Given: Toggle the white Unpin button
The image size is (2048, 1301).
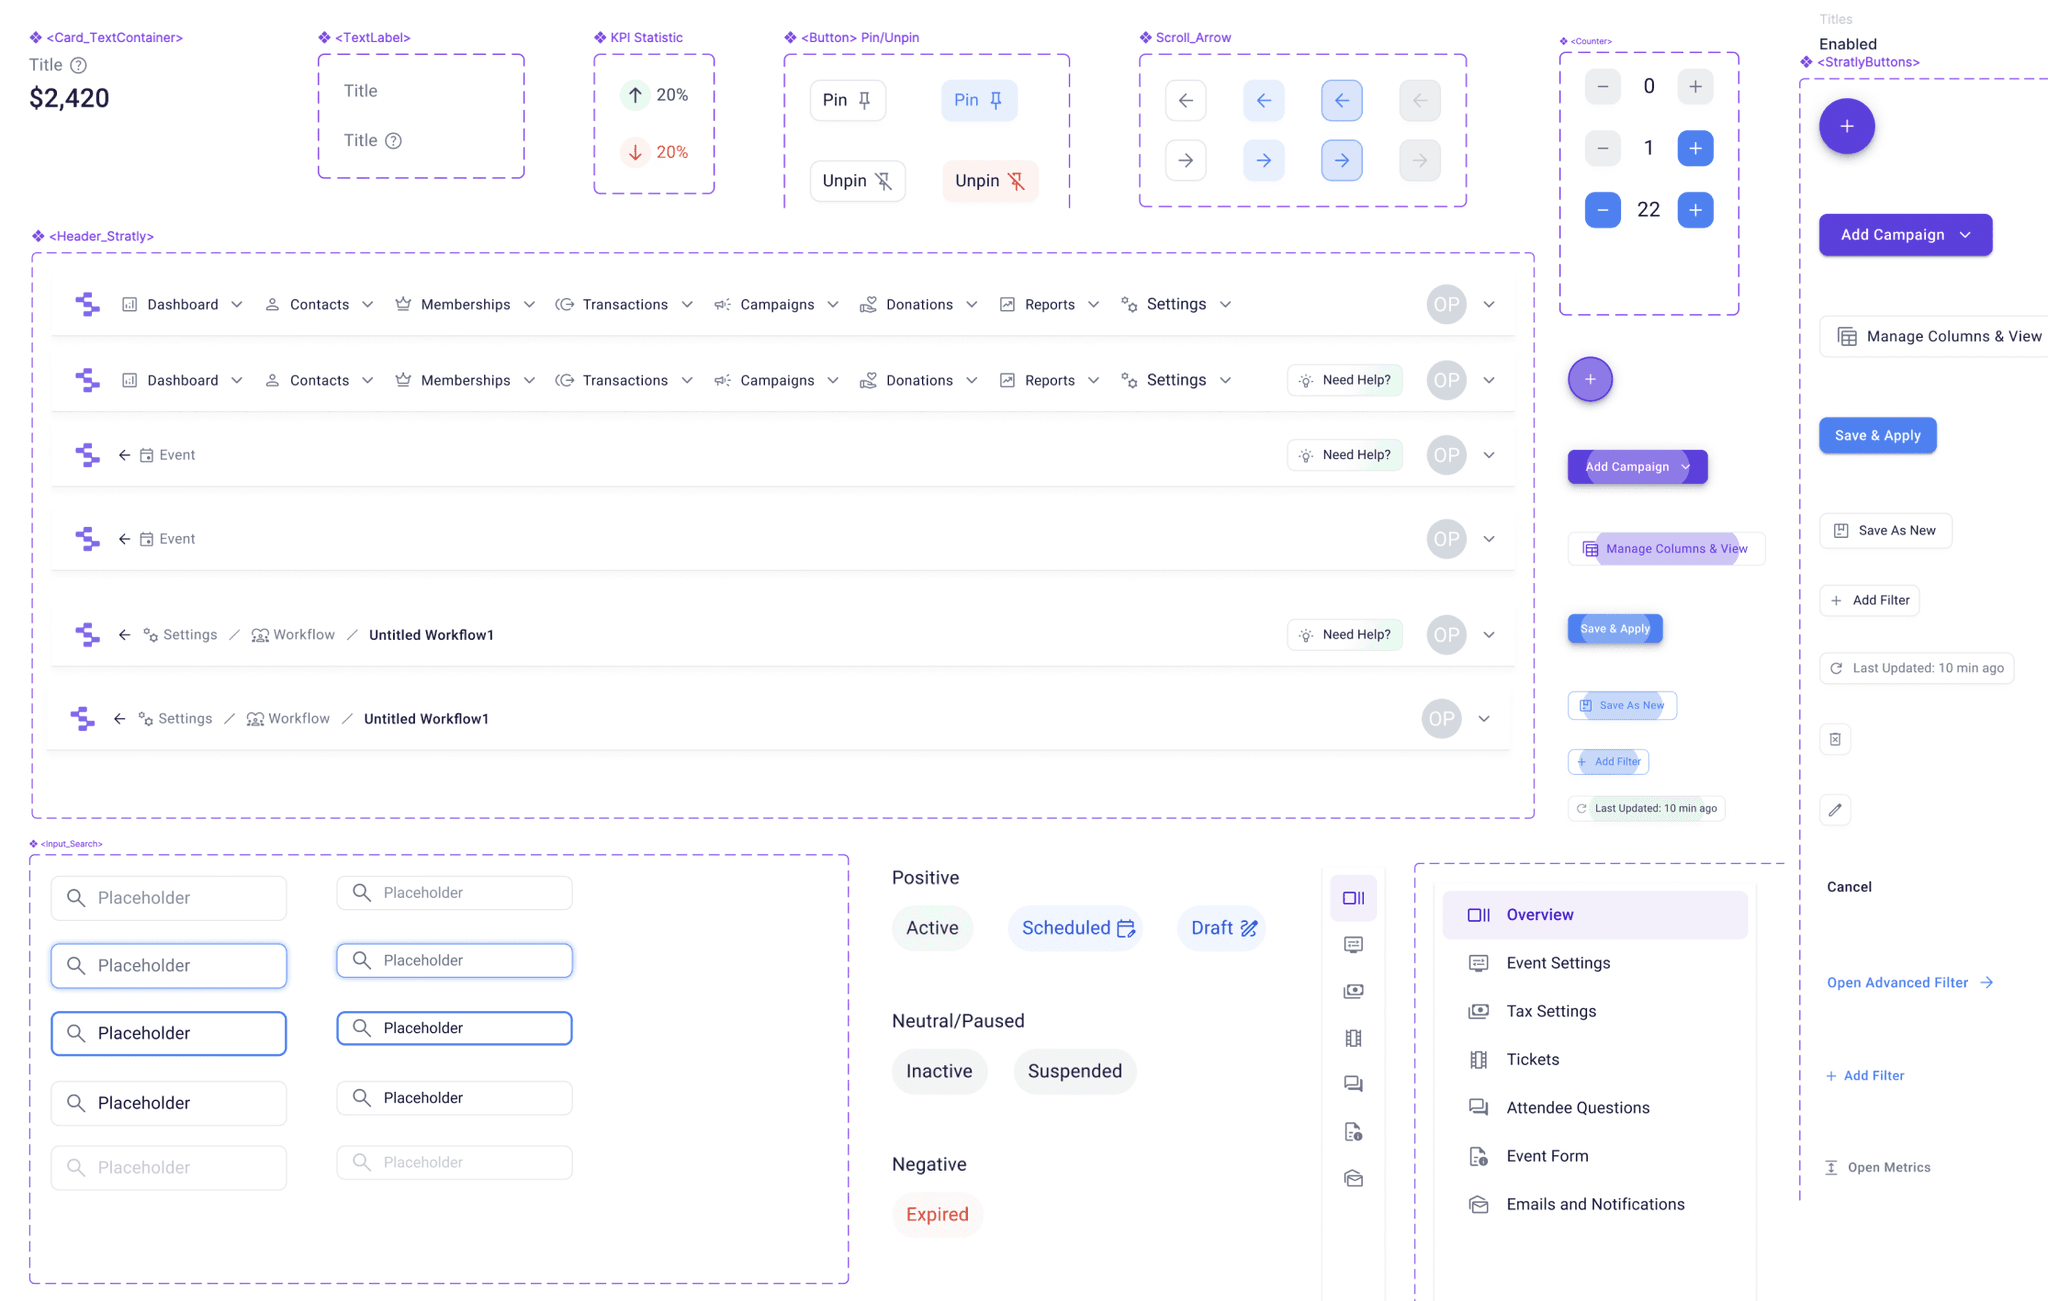Looking at the screenshot, I should [x=857, y=181].
